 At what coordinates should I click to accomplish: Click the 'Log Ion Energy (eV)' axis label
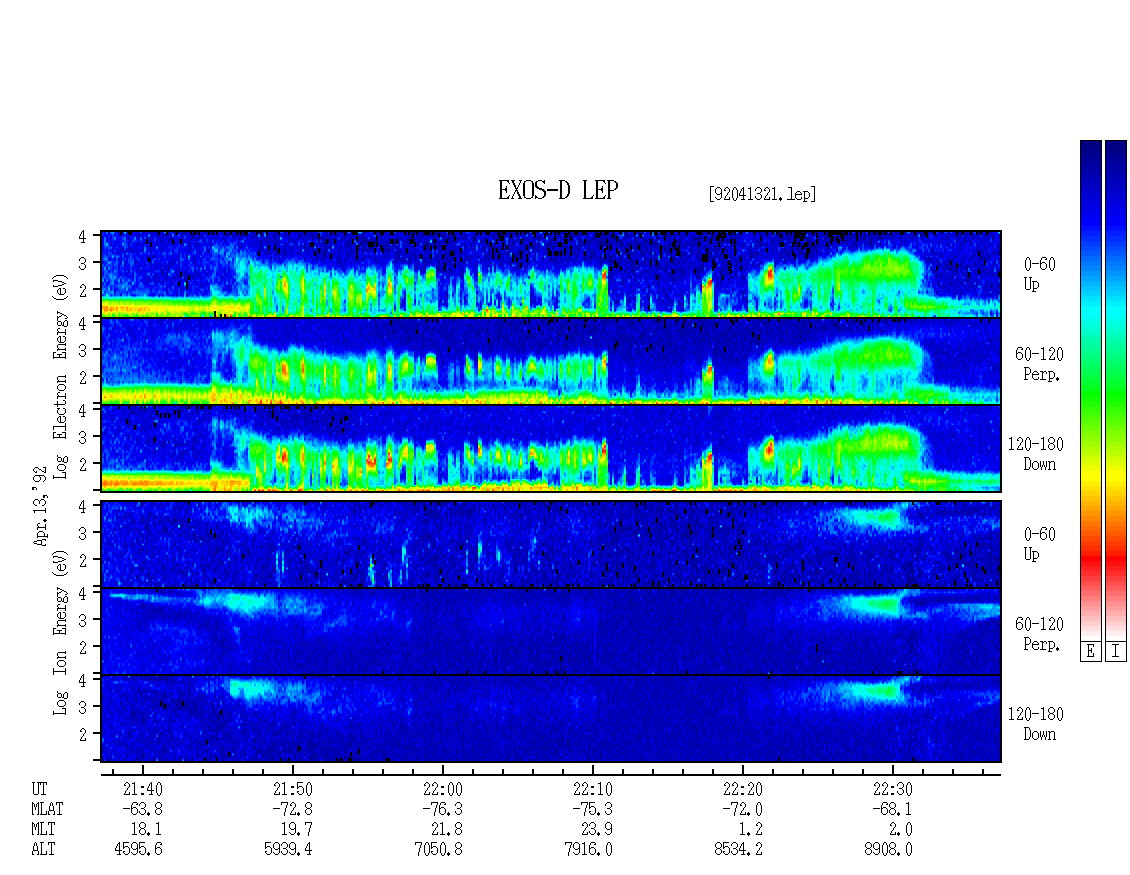click(61, 633)
